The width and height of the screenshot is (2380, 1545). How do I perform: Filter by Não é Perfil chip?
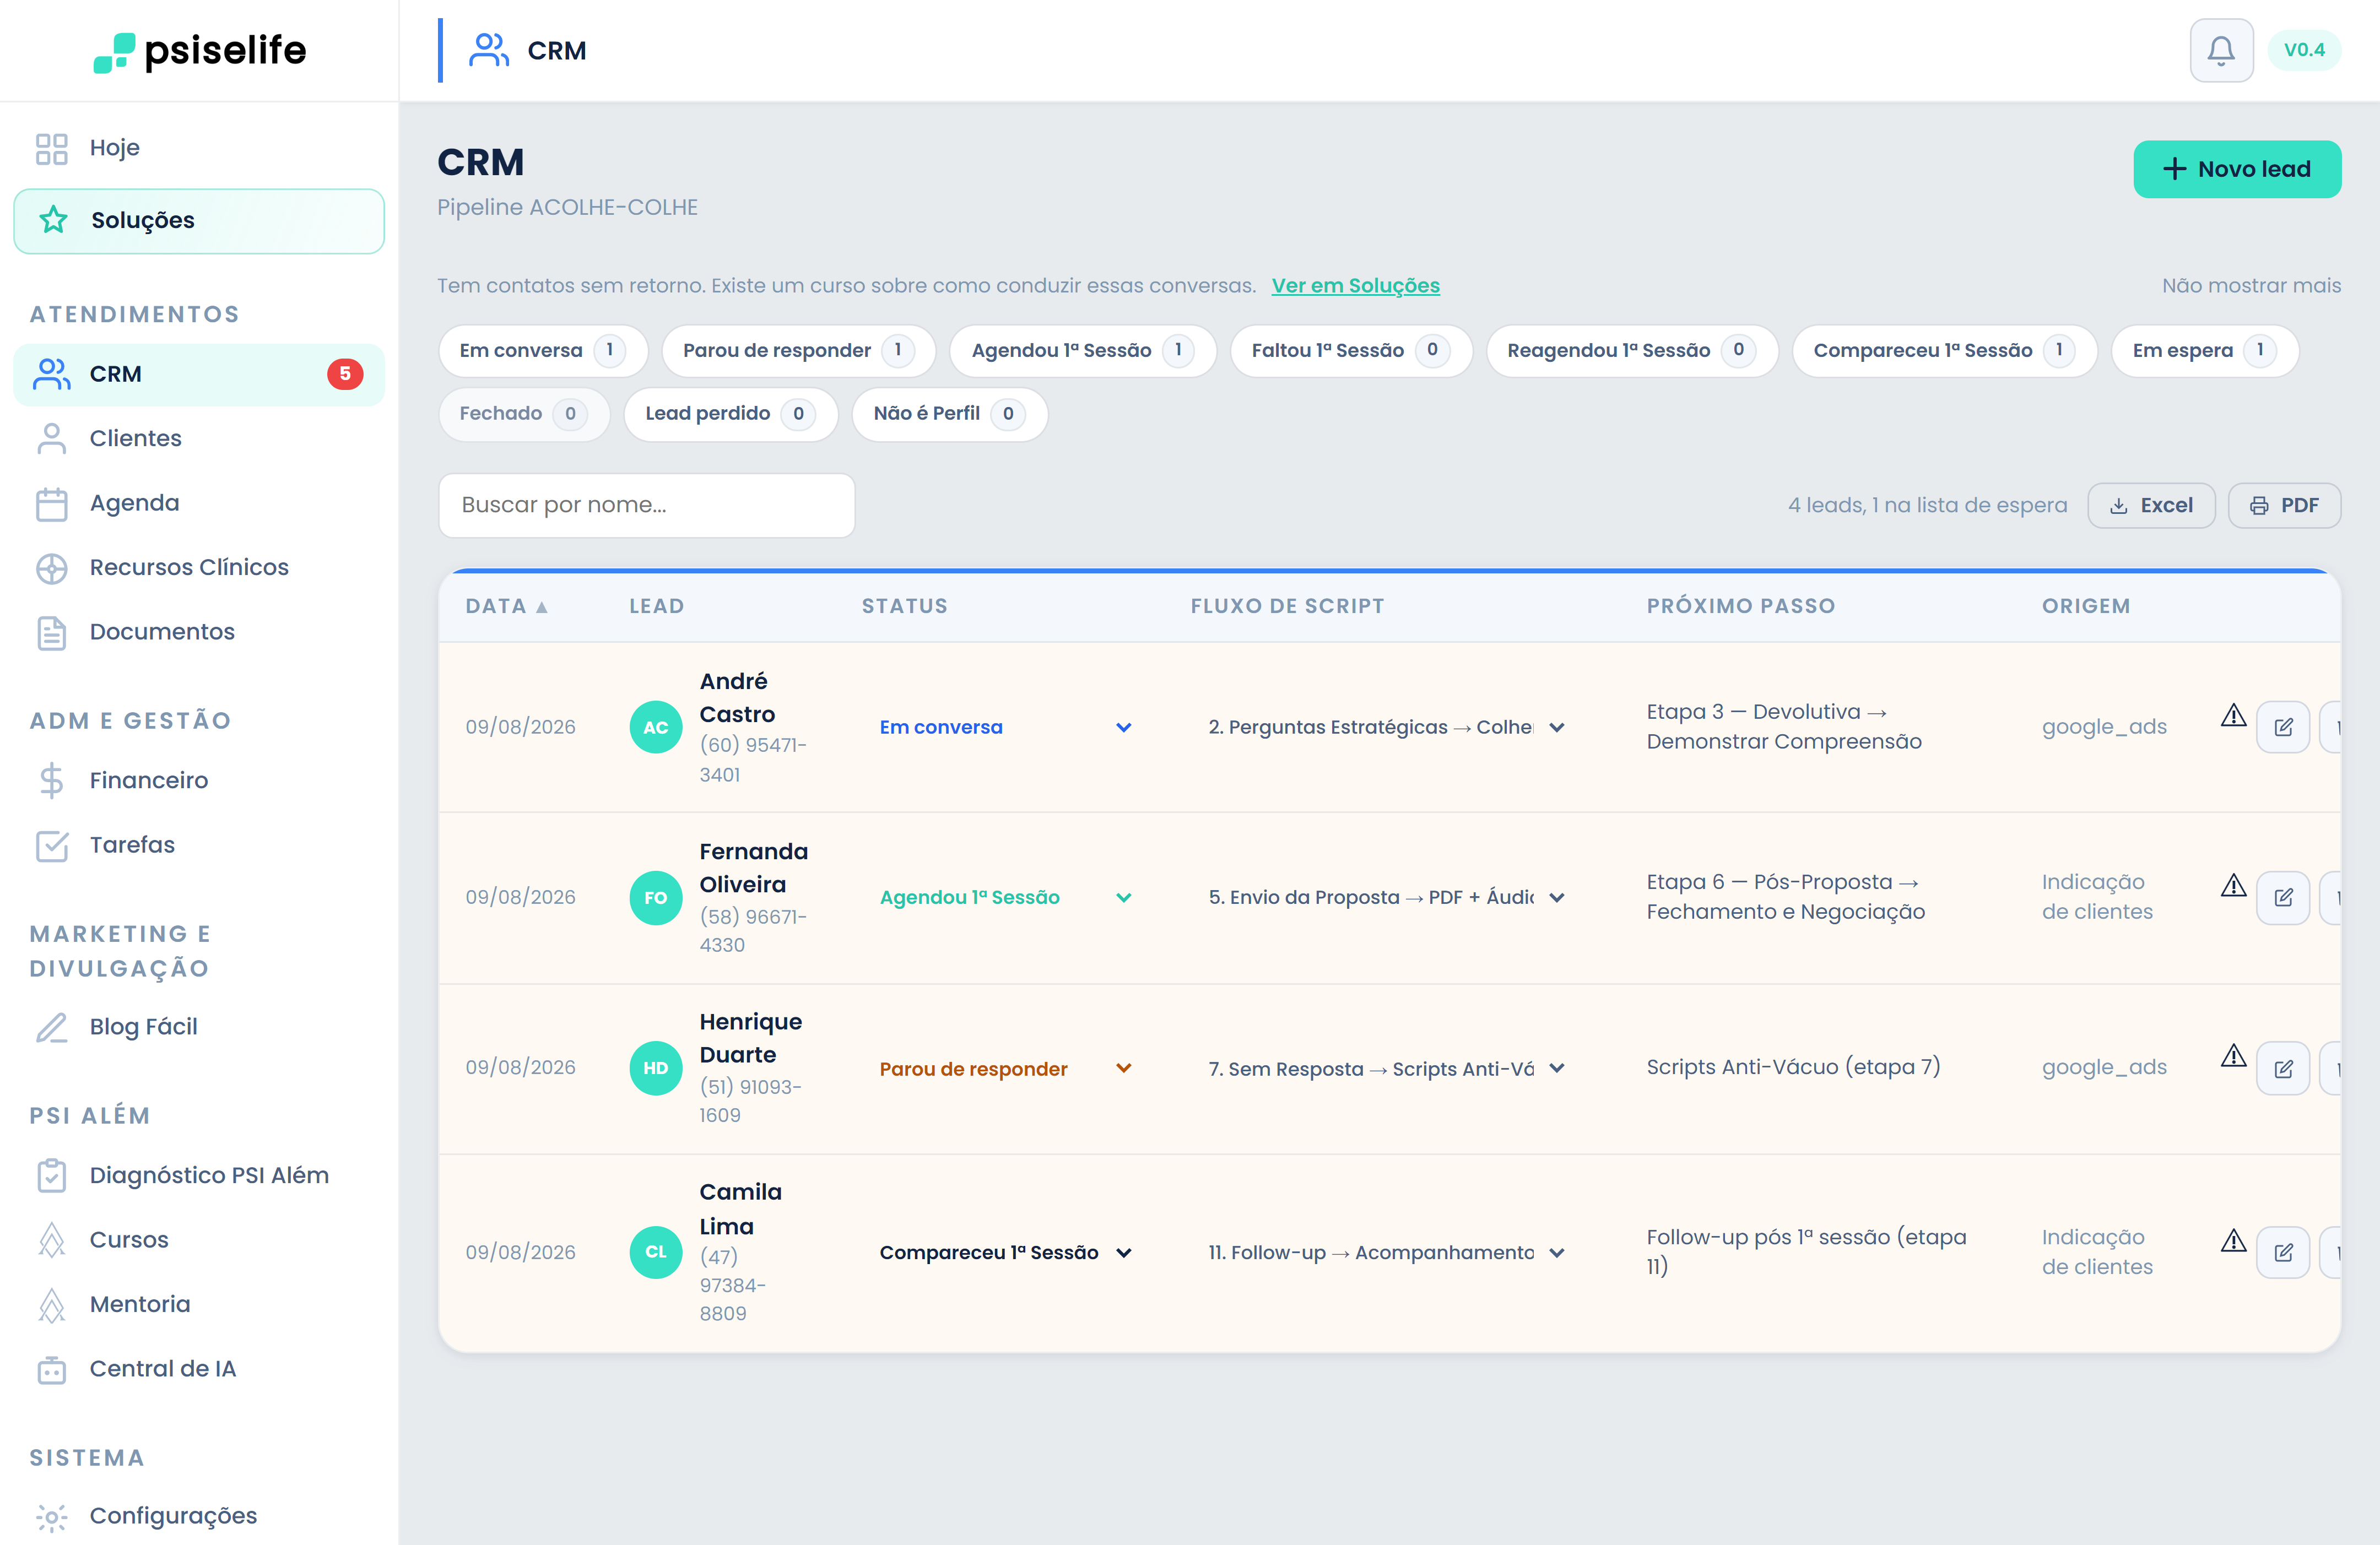[x=949, y=414]
